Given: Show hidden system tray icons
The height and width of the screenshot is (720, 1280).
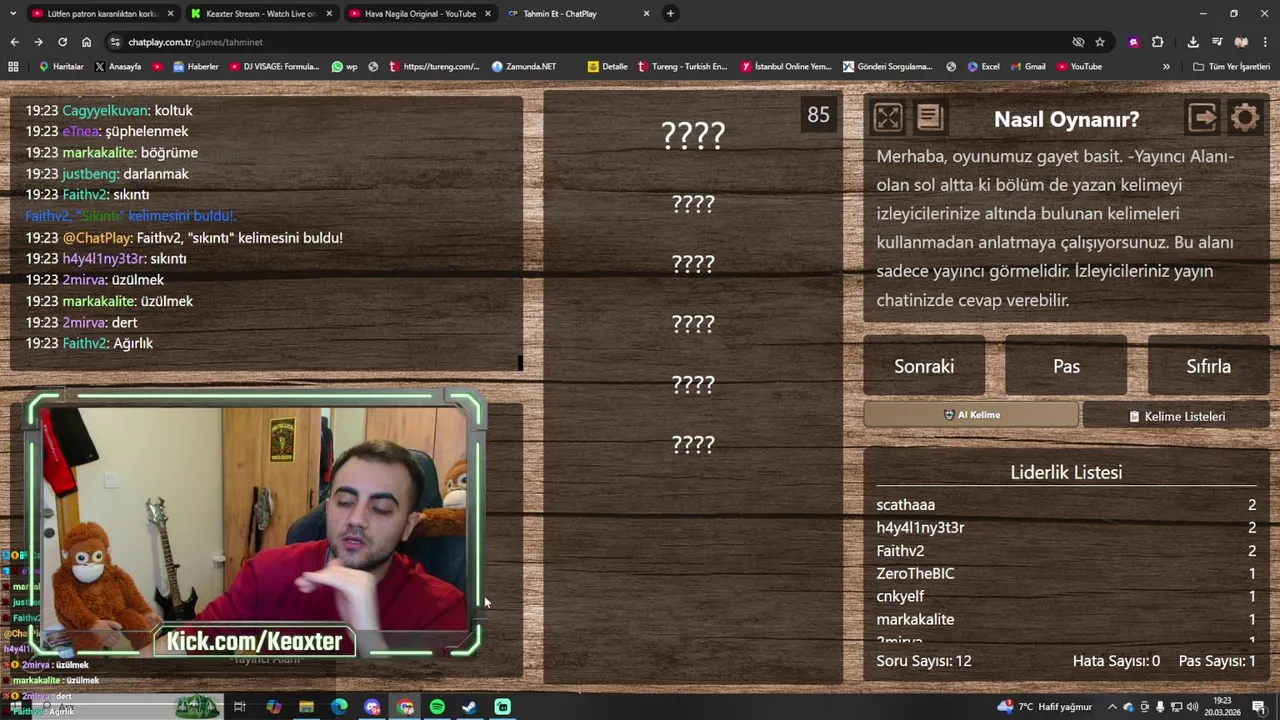Looking at the screenshot, I should coord(1112,707).
